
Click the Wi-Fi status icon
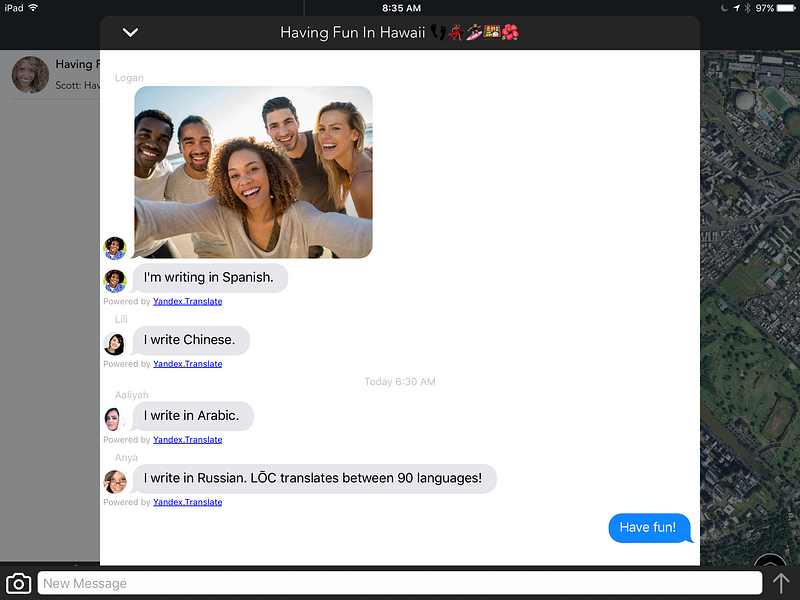(x=33, y=8)
